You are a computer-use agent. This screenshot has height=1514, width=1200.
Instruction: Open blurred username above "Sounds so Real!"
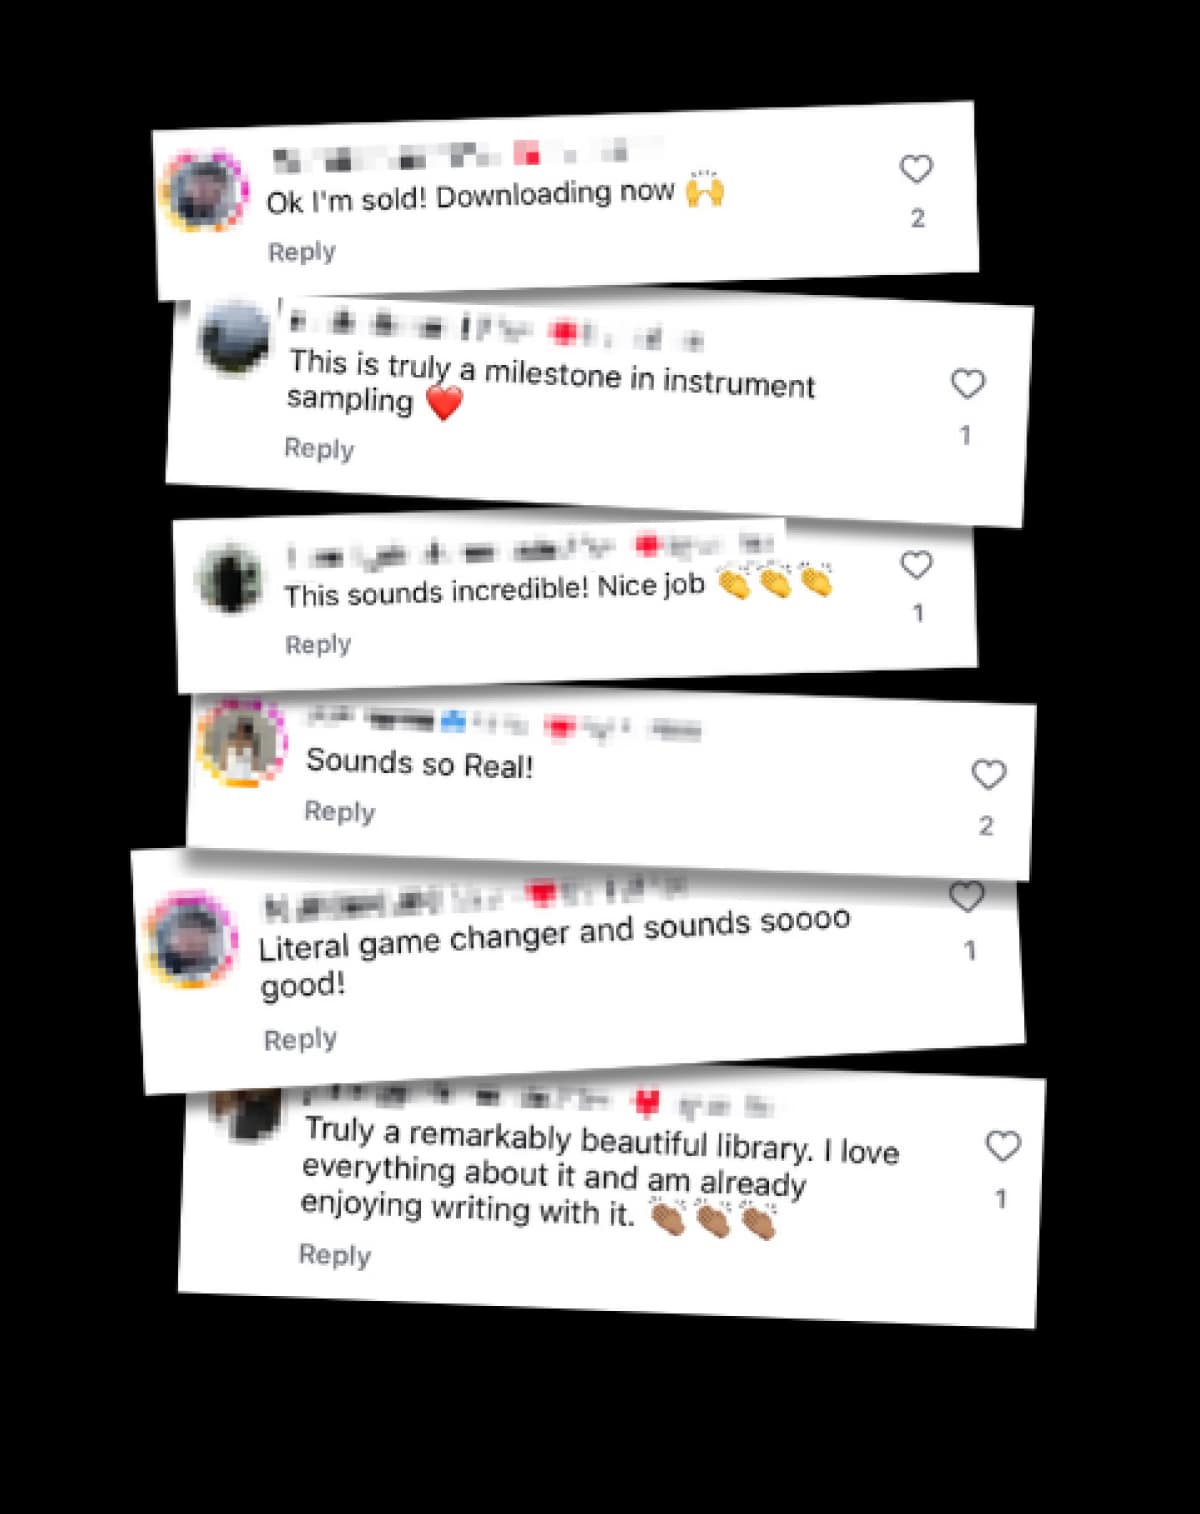coord(503,724)
